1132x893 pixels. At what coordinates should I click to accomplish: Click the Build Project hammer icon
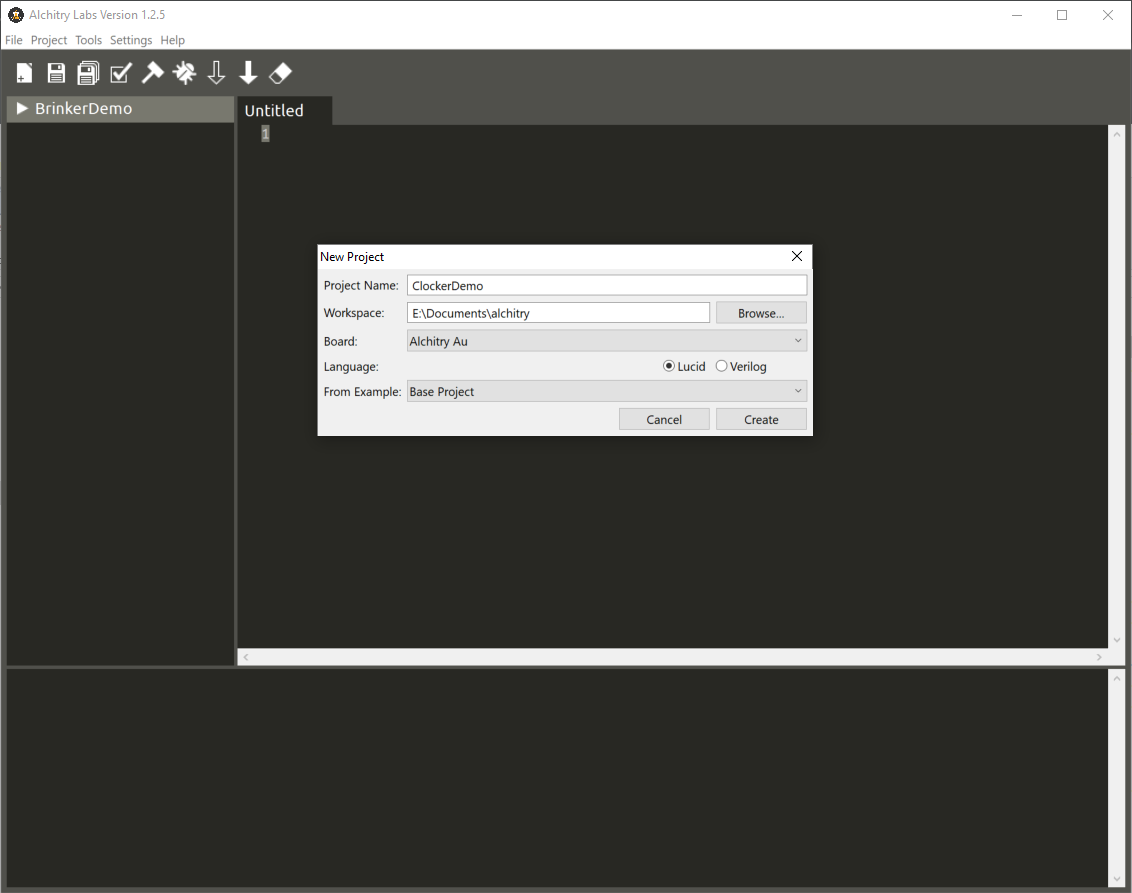pos(152,73)
